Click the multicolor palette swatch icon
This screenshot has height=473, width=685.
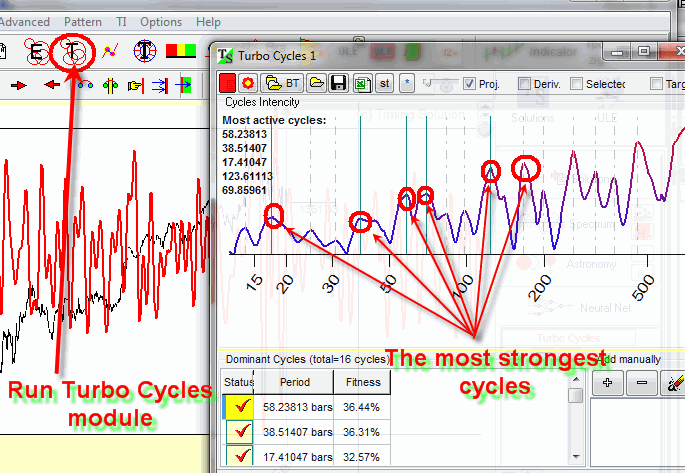(181, 50)
